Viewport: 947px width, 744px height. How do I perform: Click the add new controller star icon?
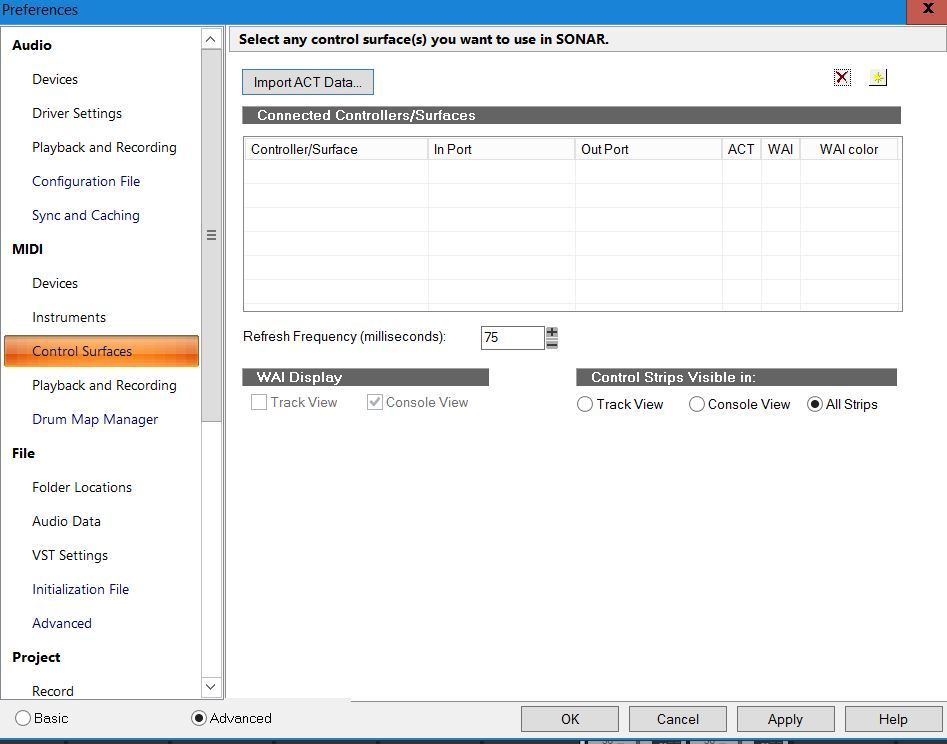click(x=878, y=78)
